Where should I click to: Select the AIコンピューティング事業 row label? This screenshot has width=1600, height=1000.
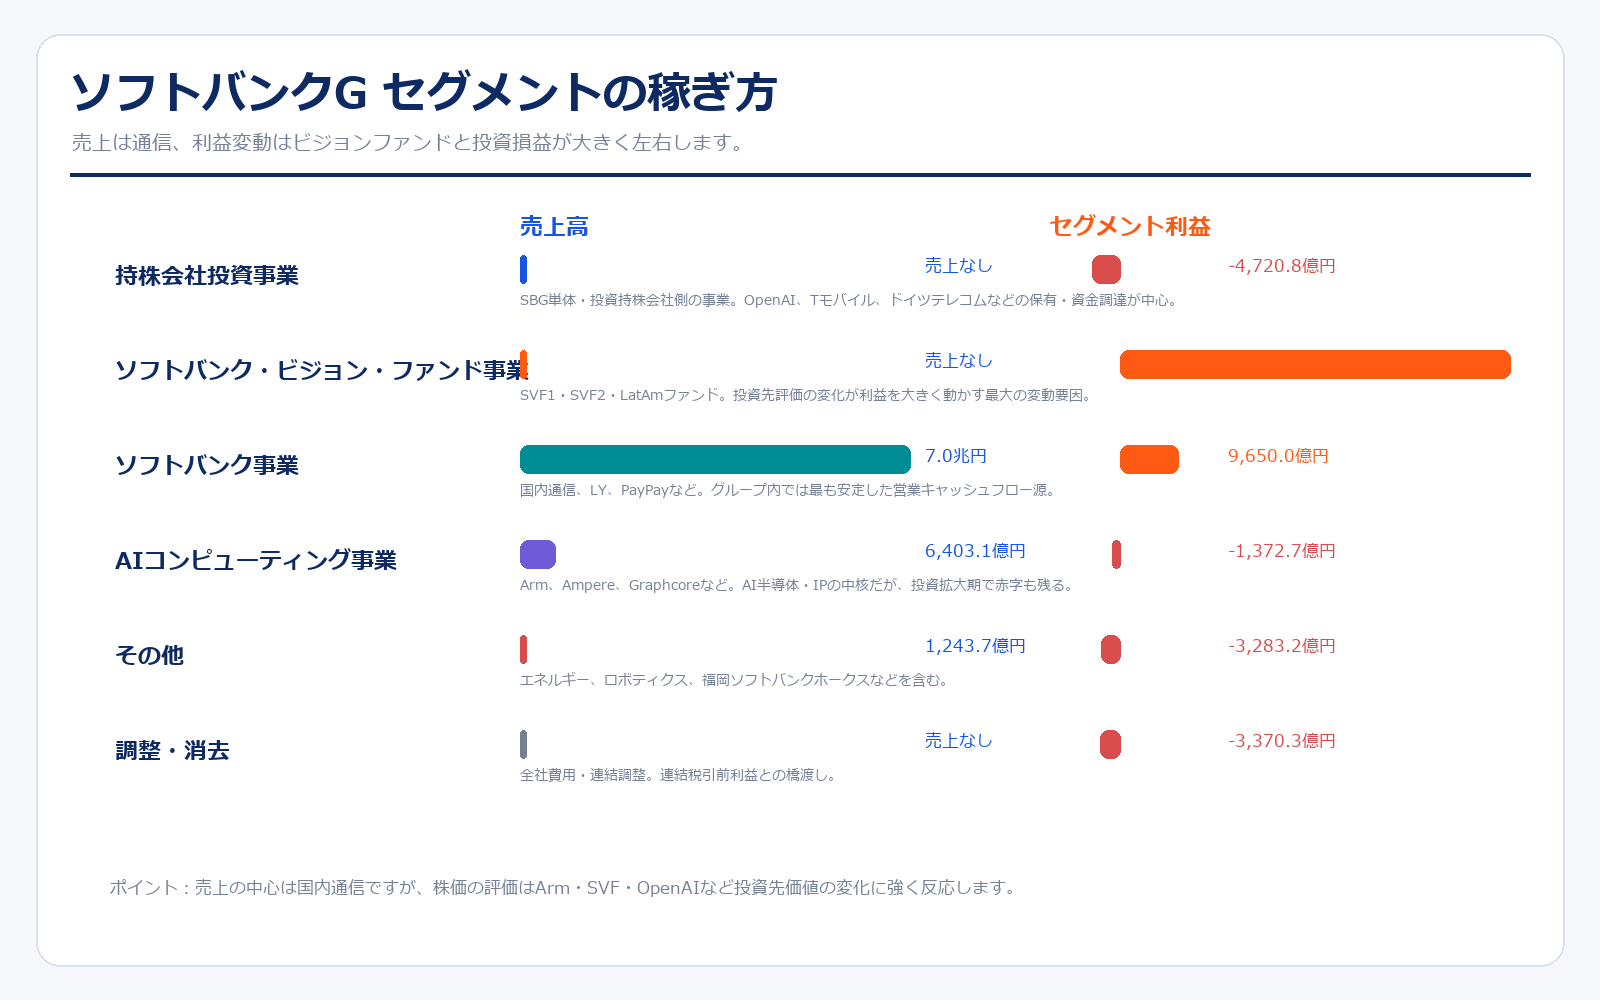[256, 560]
